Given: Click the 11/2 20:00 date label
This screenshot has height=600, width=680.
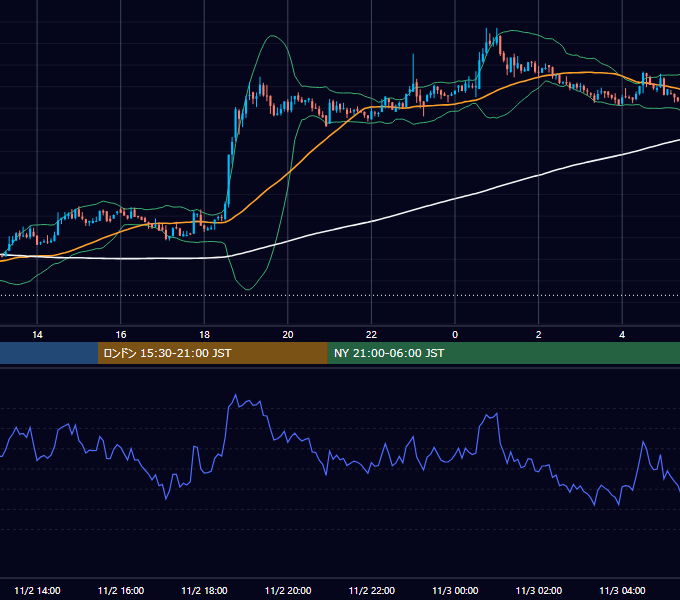Looking at the screenshot, I should (x=288, y=590).
